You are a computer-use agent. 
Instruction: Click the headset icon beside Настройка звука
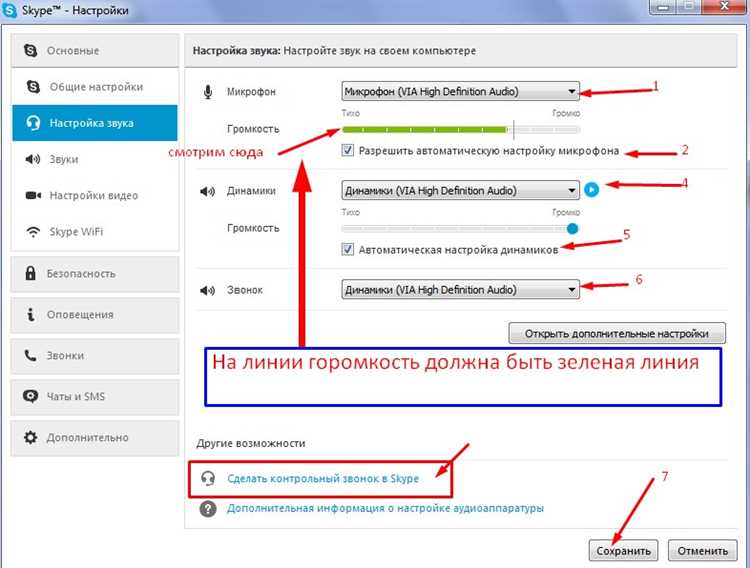click(33, 123)
